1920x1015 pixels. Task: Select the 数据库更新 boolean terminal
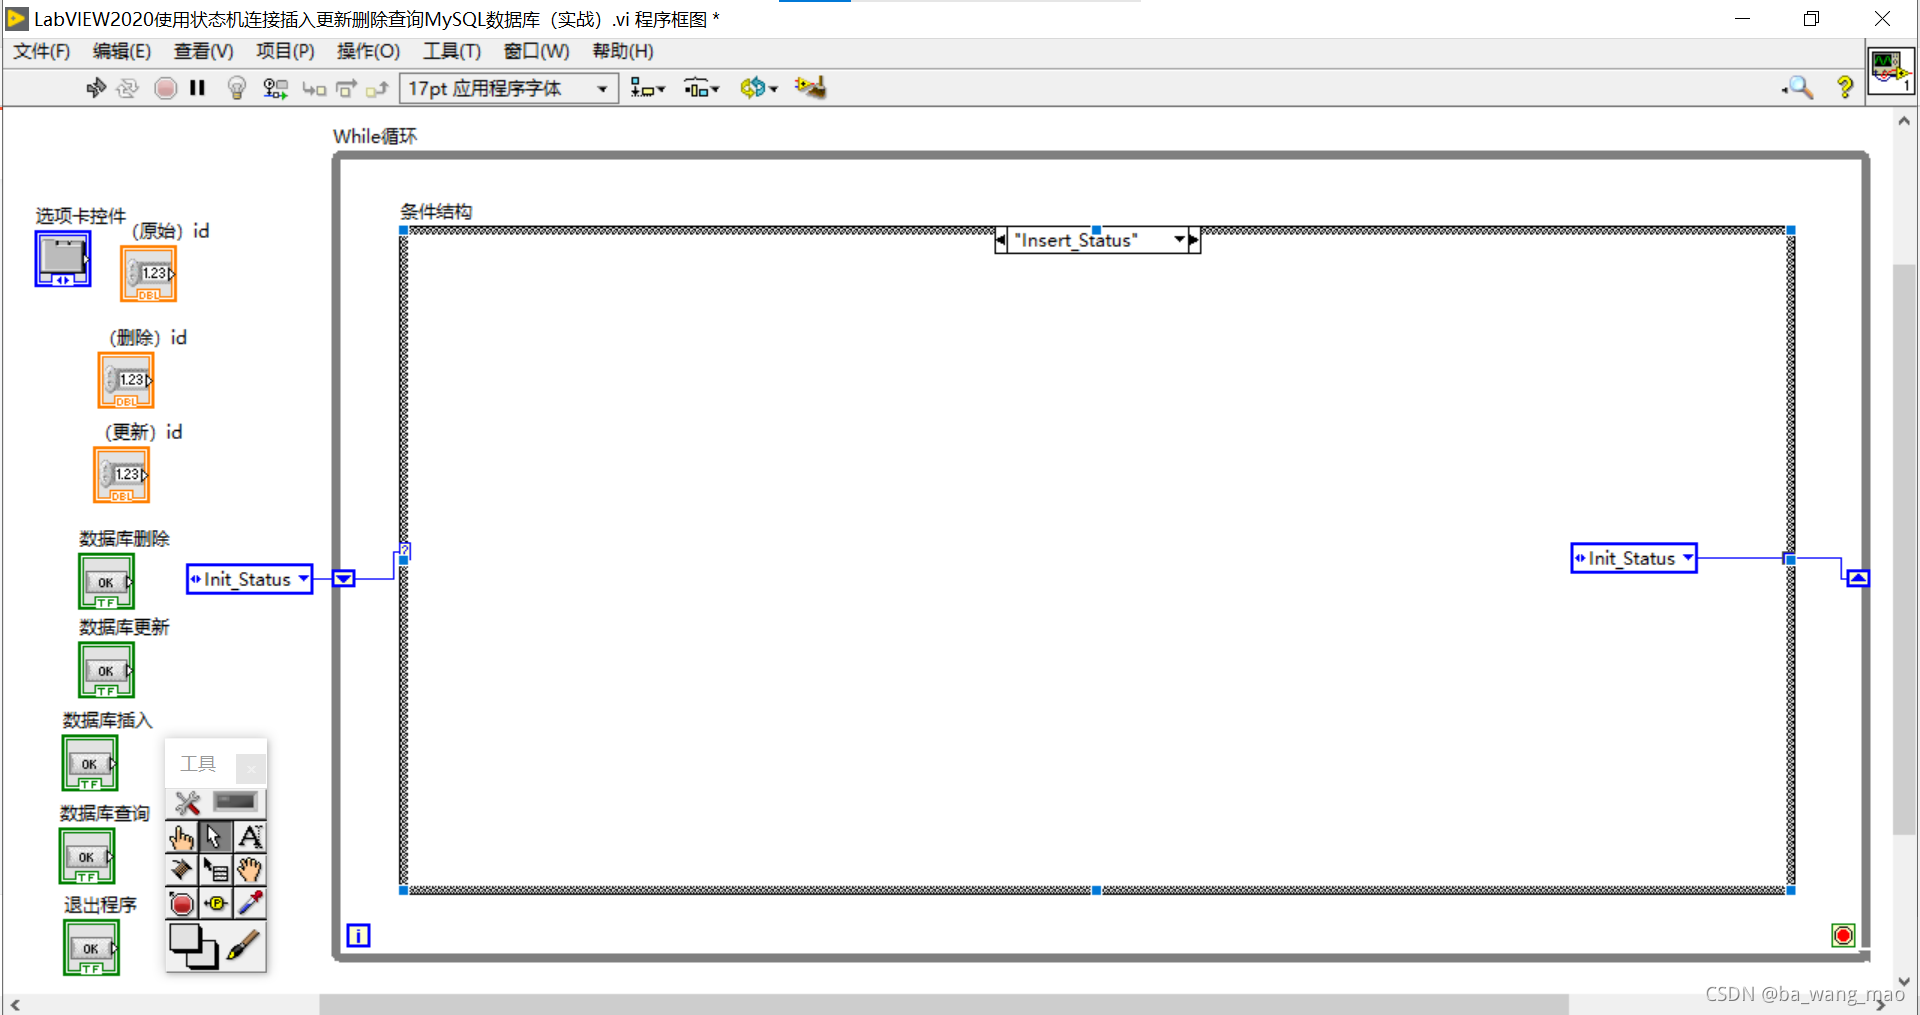(x=106, y=670)
